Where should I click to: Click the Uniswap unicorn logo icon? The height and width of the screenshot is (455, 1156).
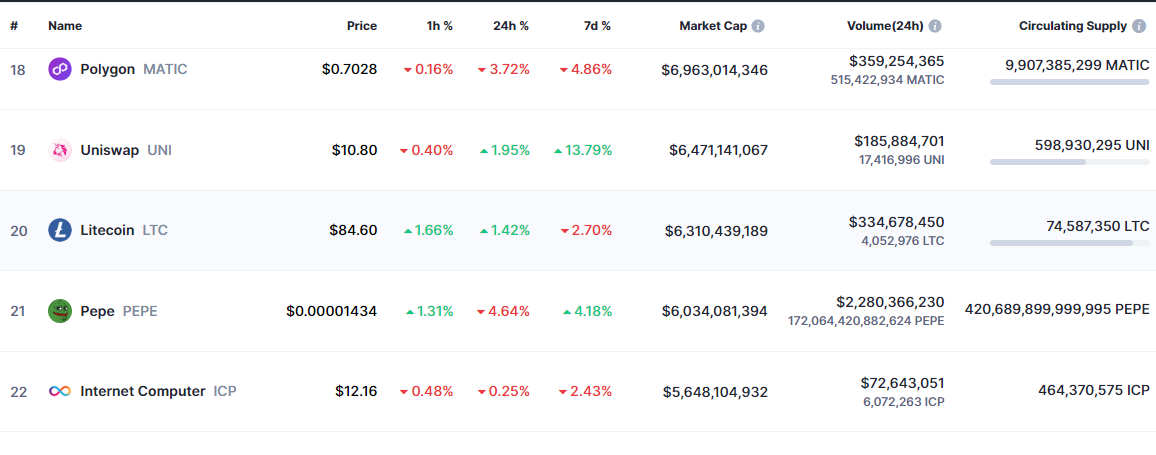point(60,151)
